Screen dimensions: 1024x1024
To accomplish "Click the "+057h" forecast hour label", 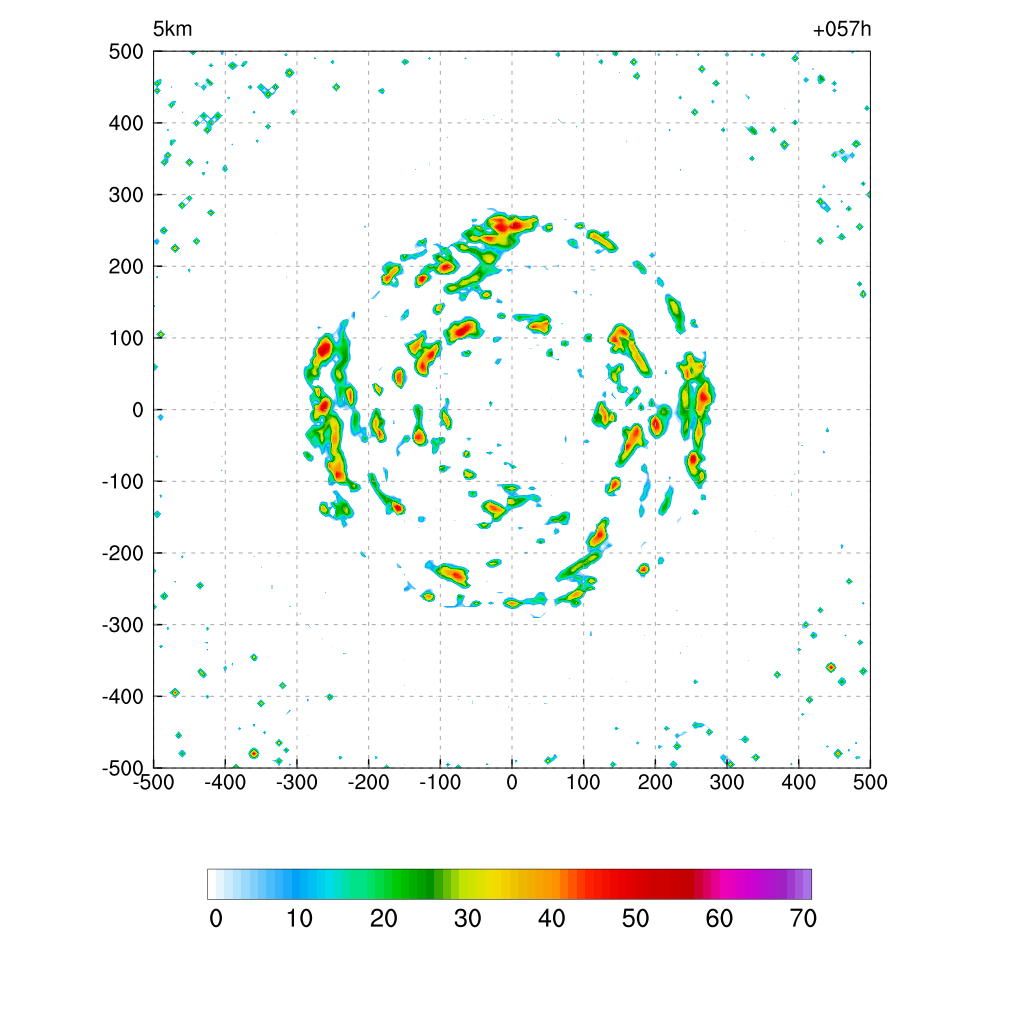I will (x=842, y=29).
